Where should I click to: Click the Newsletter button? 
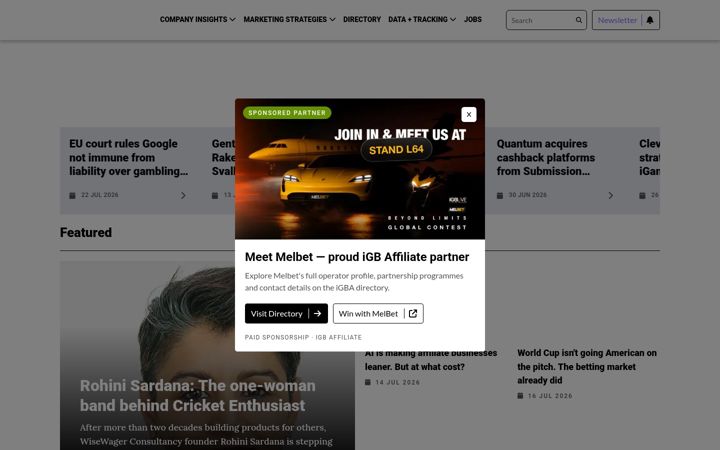[x=625, y=20]
